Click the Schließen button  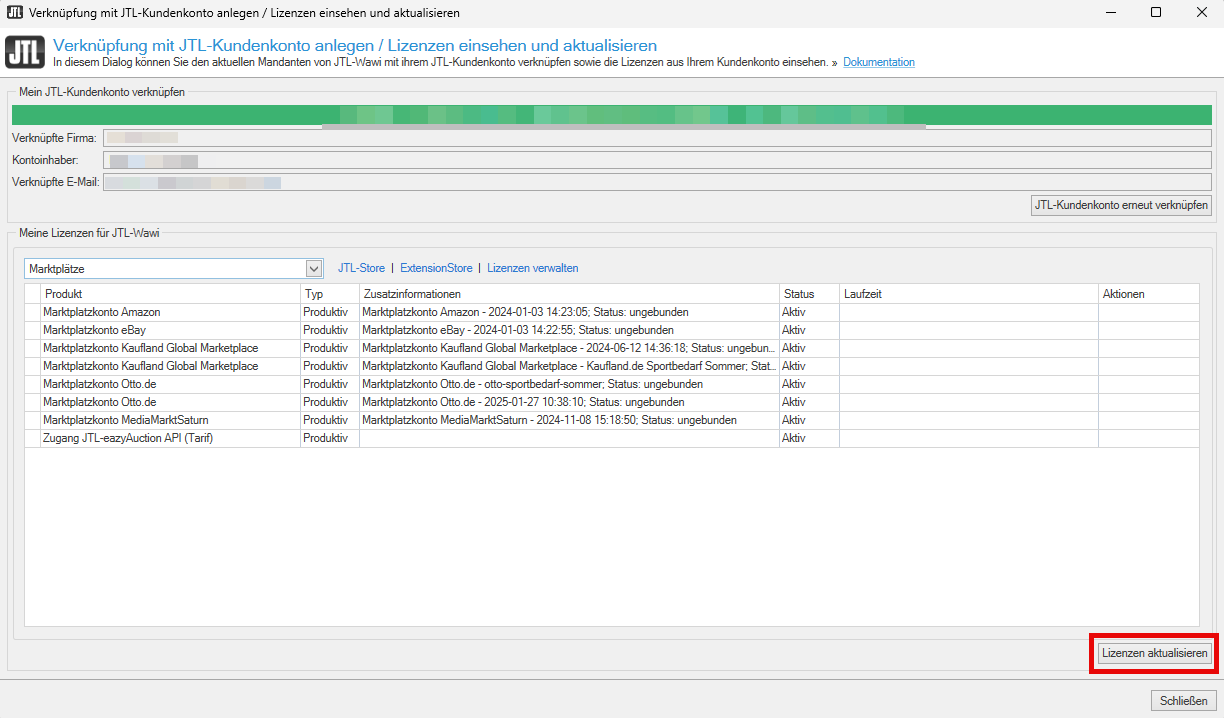click(1185, 701)
